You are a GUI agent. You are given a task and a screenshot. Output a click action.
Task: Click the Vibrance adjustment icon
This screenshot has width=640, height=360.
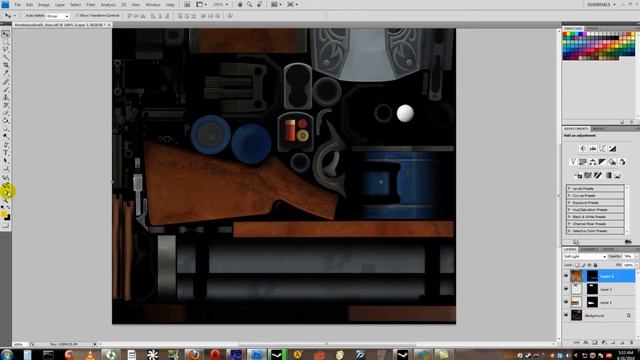[x=573, y=162]
